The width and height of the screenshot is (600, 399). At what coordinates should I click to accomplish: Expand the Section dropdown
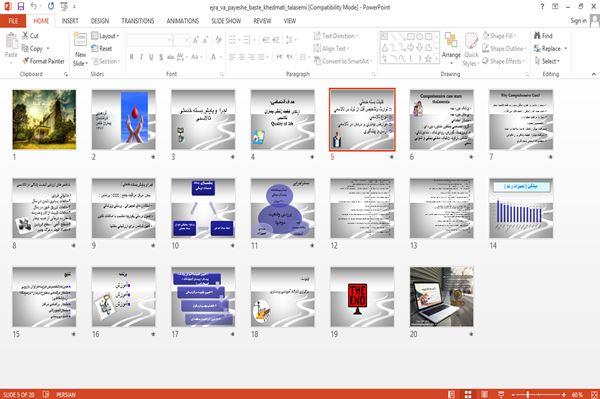(106, 61)
